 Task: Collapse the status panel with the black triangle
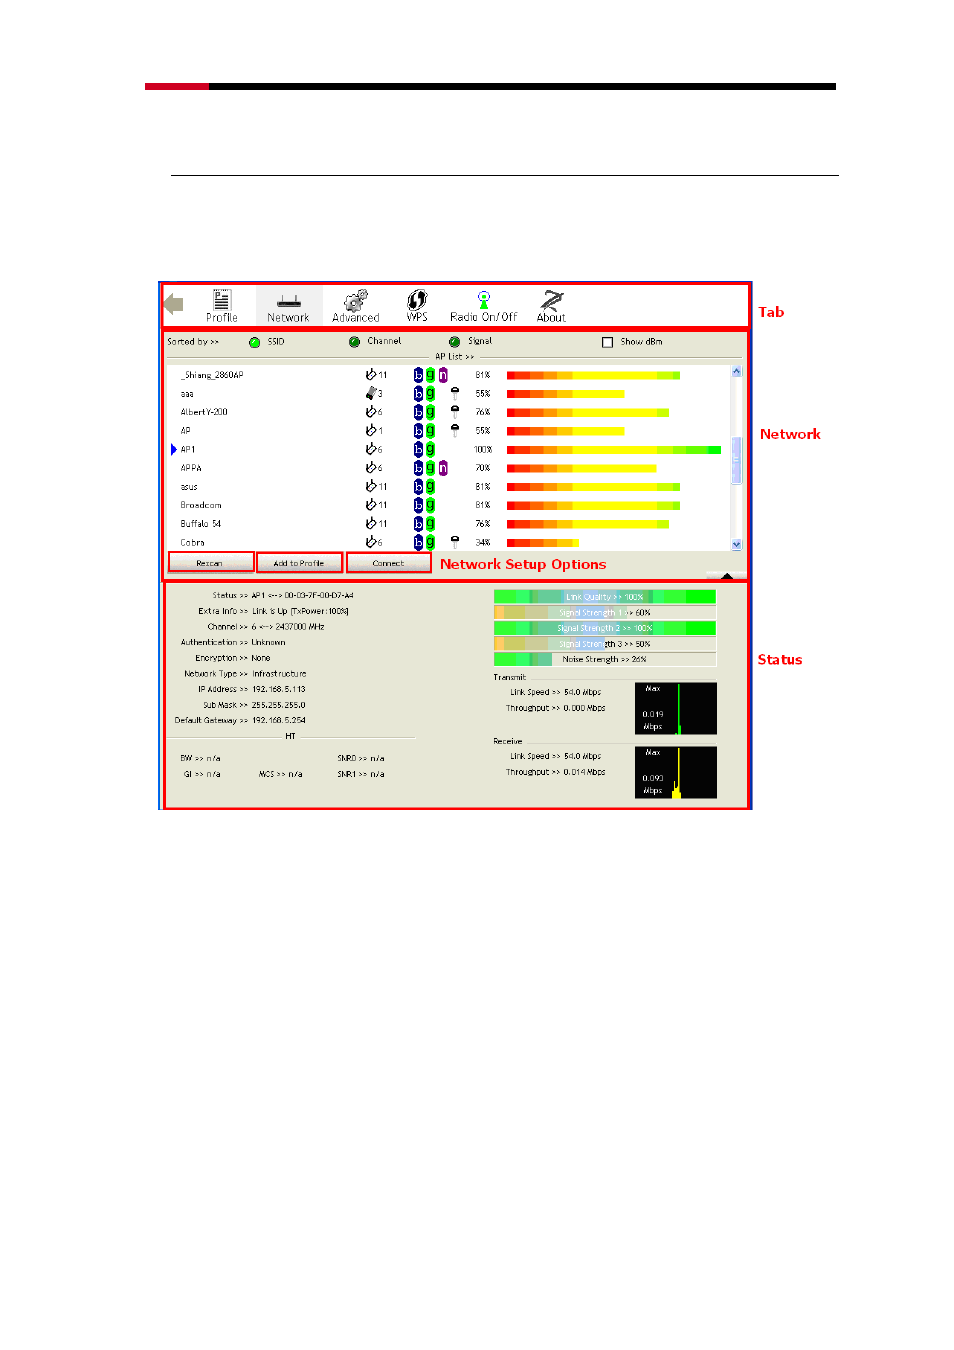(727, 576)
